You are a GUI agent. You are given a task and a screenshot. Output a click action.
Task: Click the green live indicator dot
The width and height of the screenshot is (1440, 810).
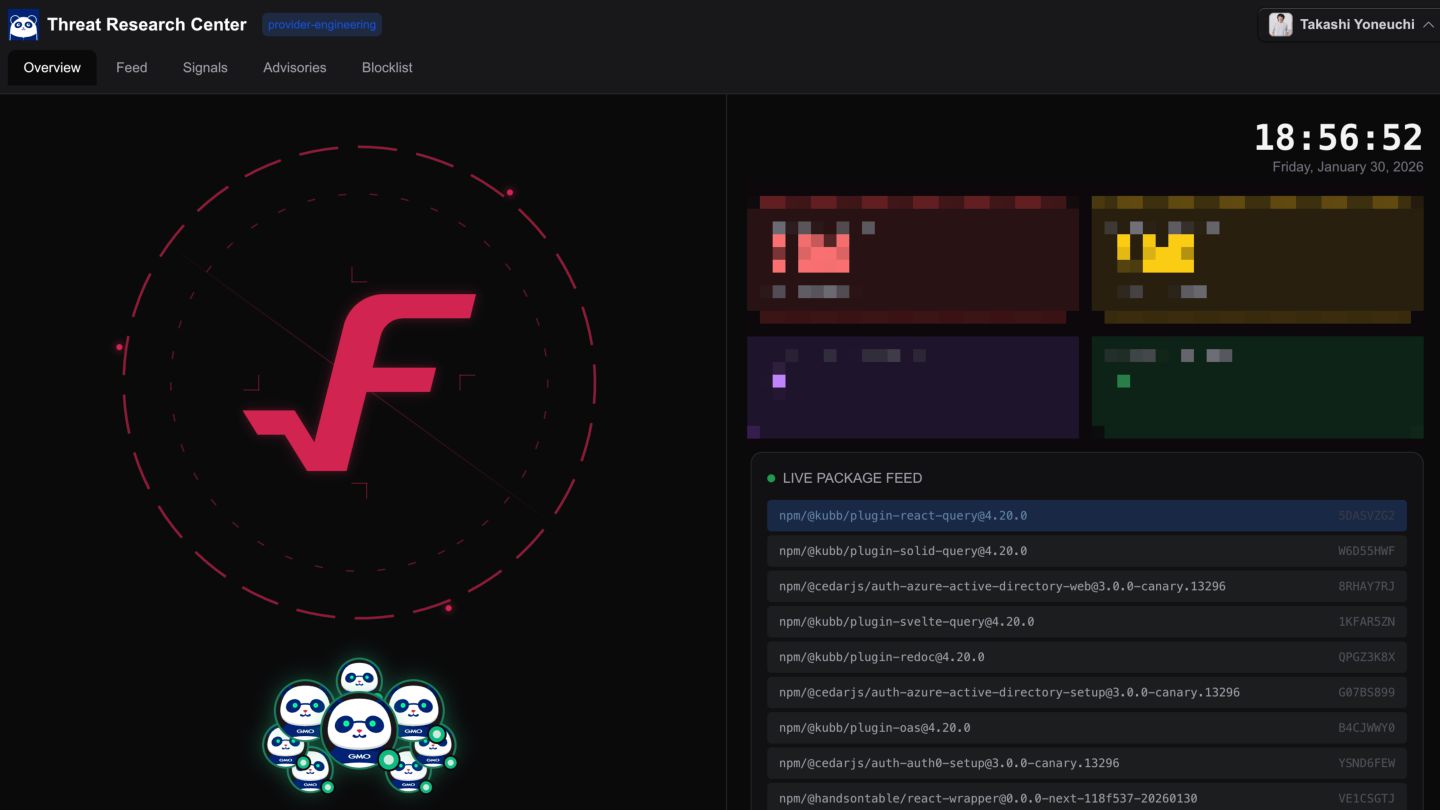click(771, 478)
